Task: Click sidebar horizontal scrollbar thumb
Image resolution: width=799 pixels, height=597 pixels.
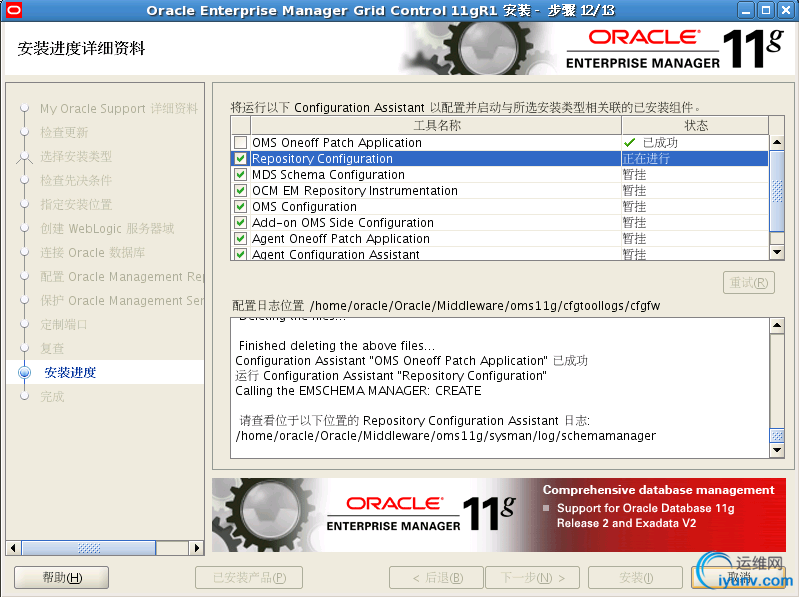Action: [89, 548]
